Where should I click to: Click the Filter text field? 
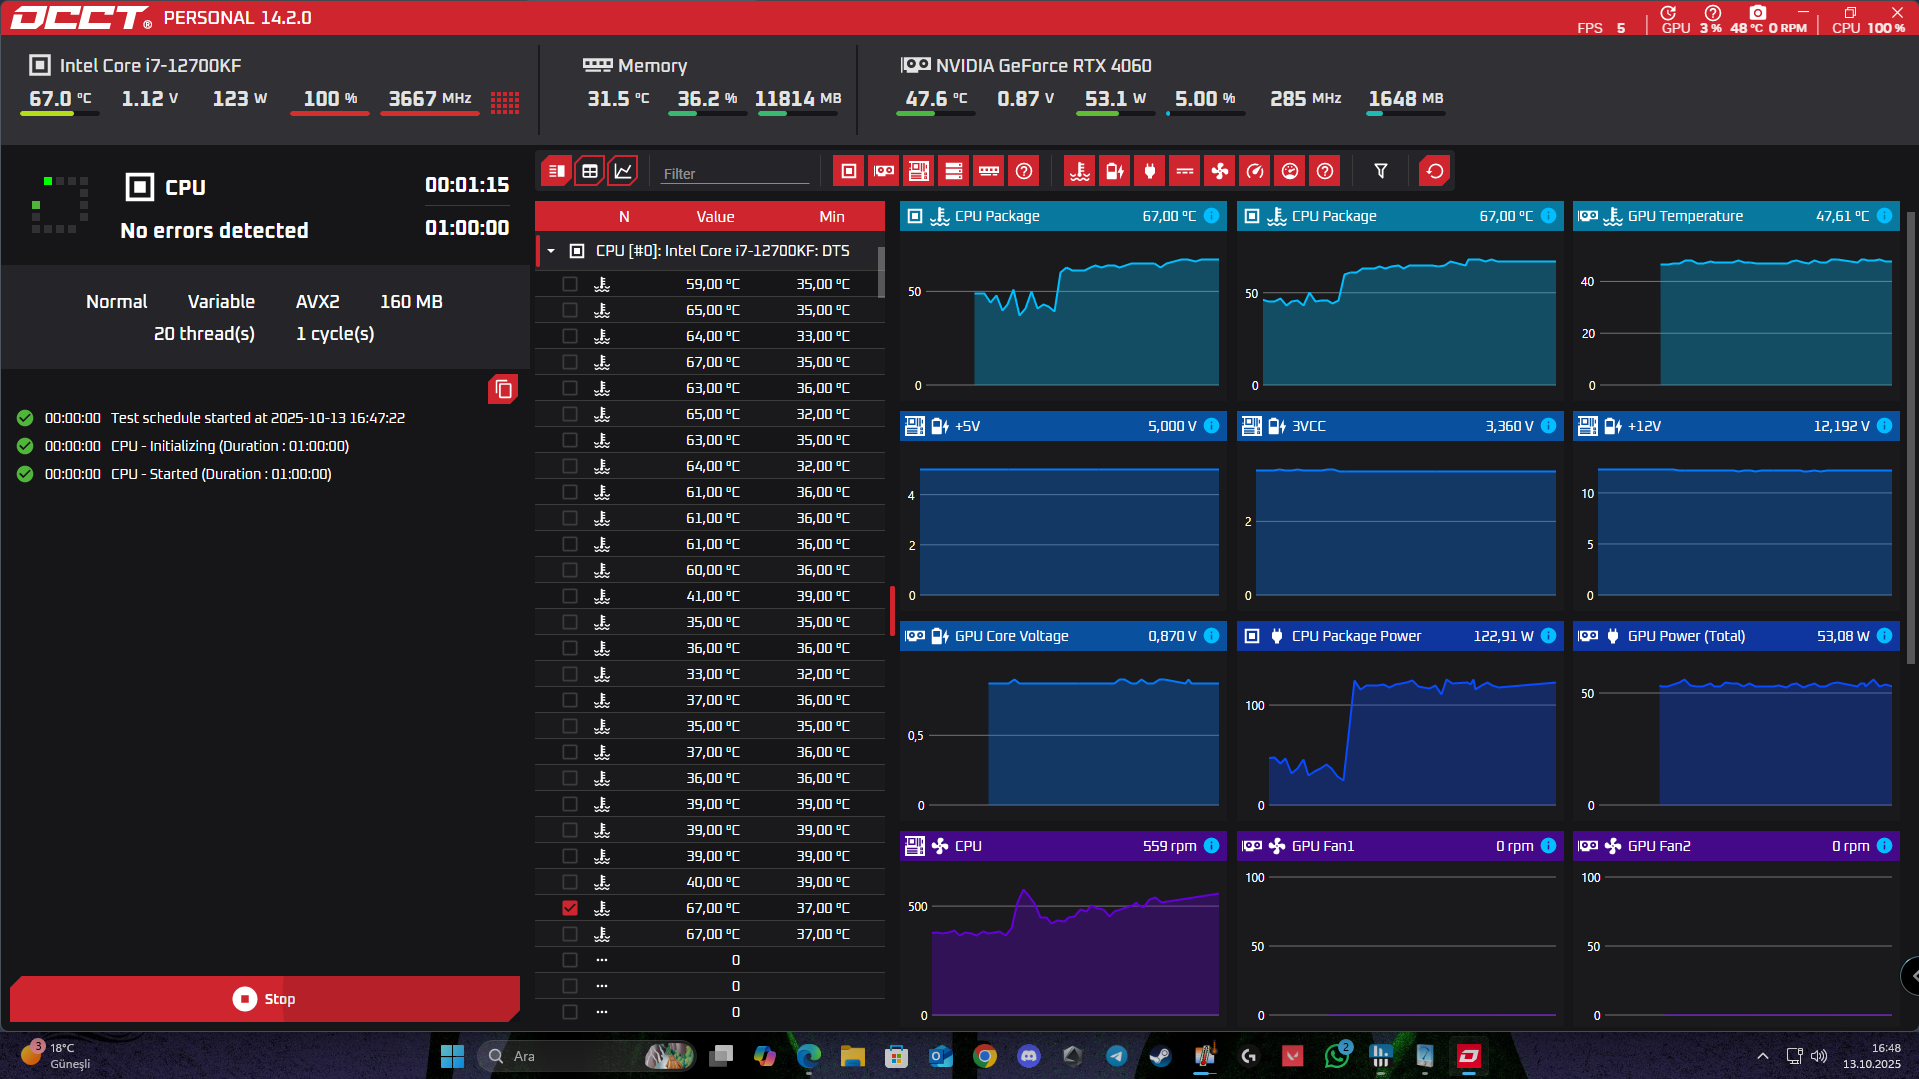(734, 173)
